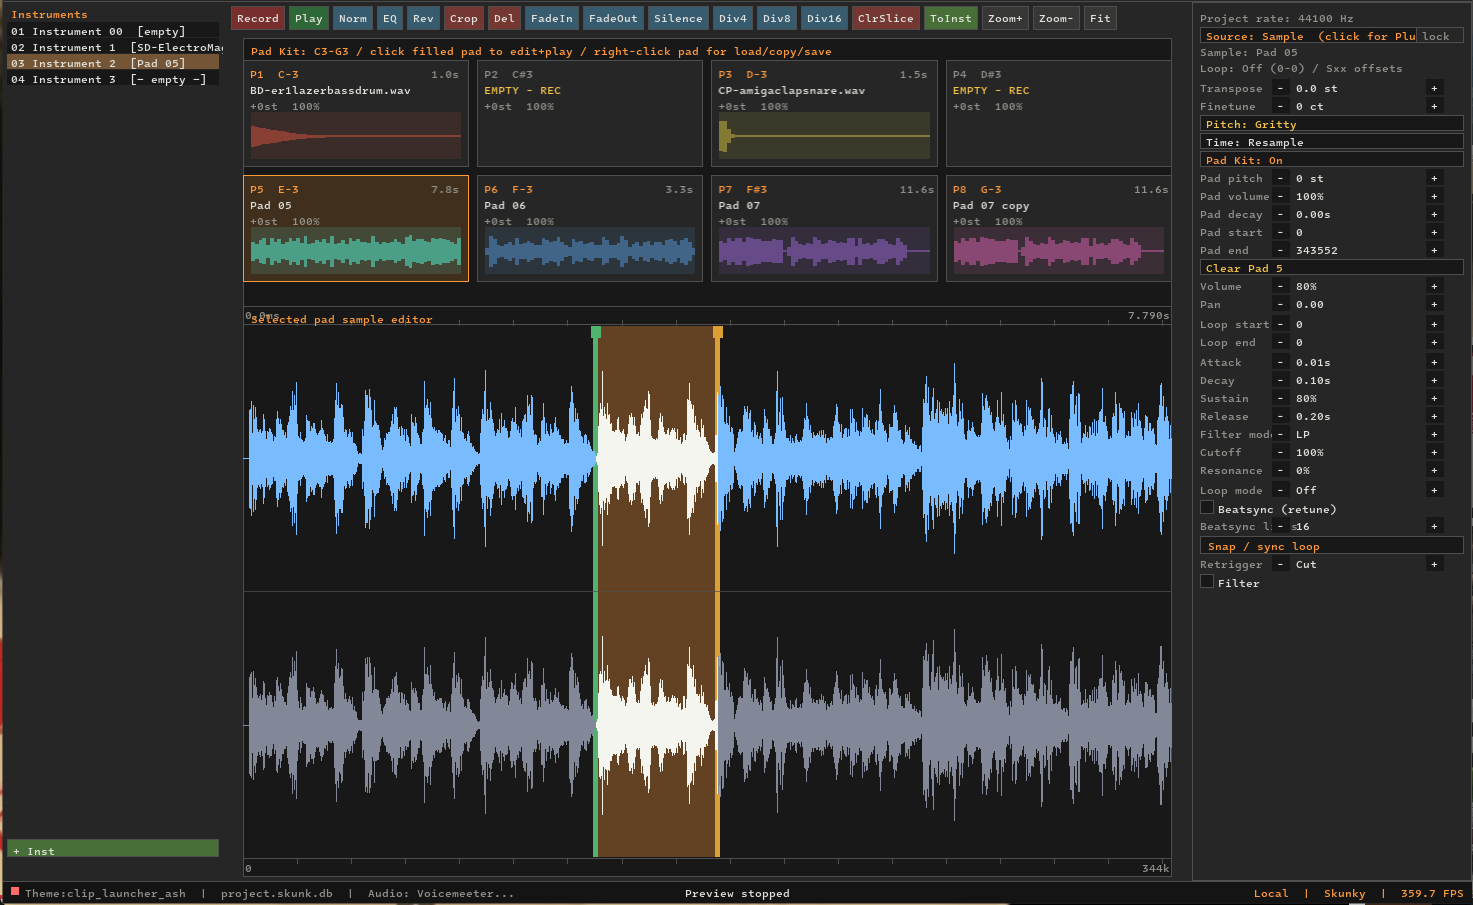1473x905 pixels.
Task: Click project.skunk.db in the status bar
Action: click(277, 893)
